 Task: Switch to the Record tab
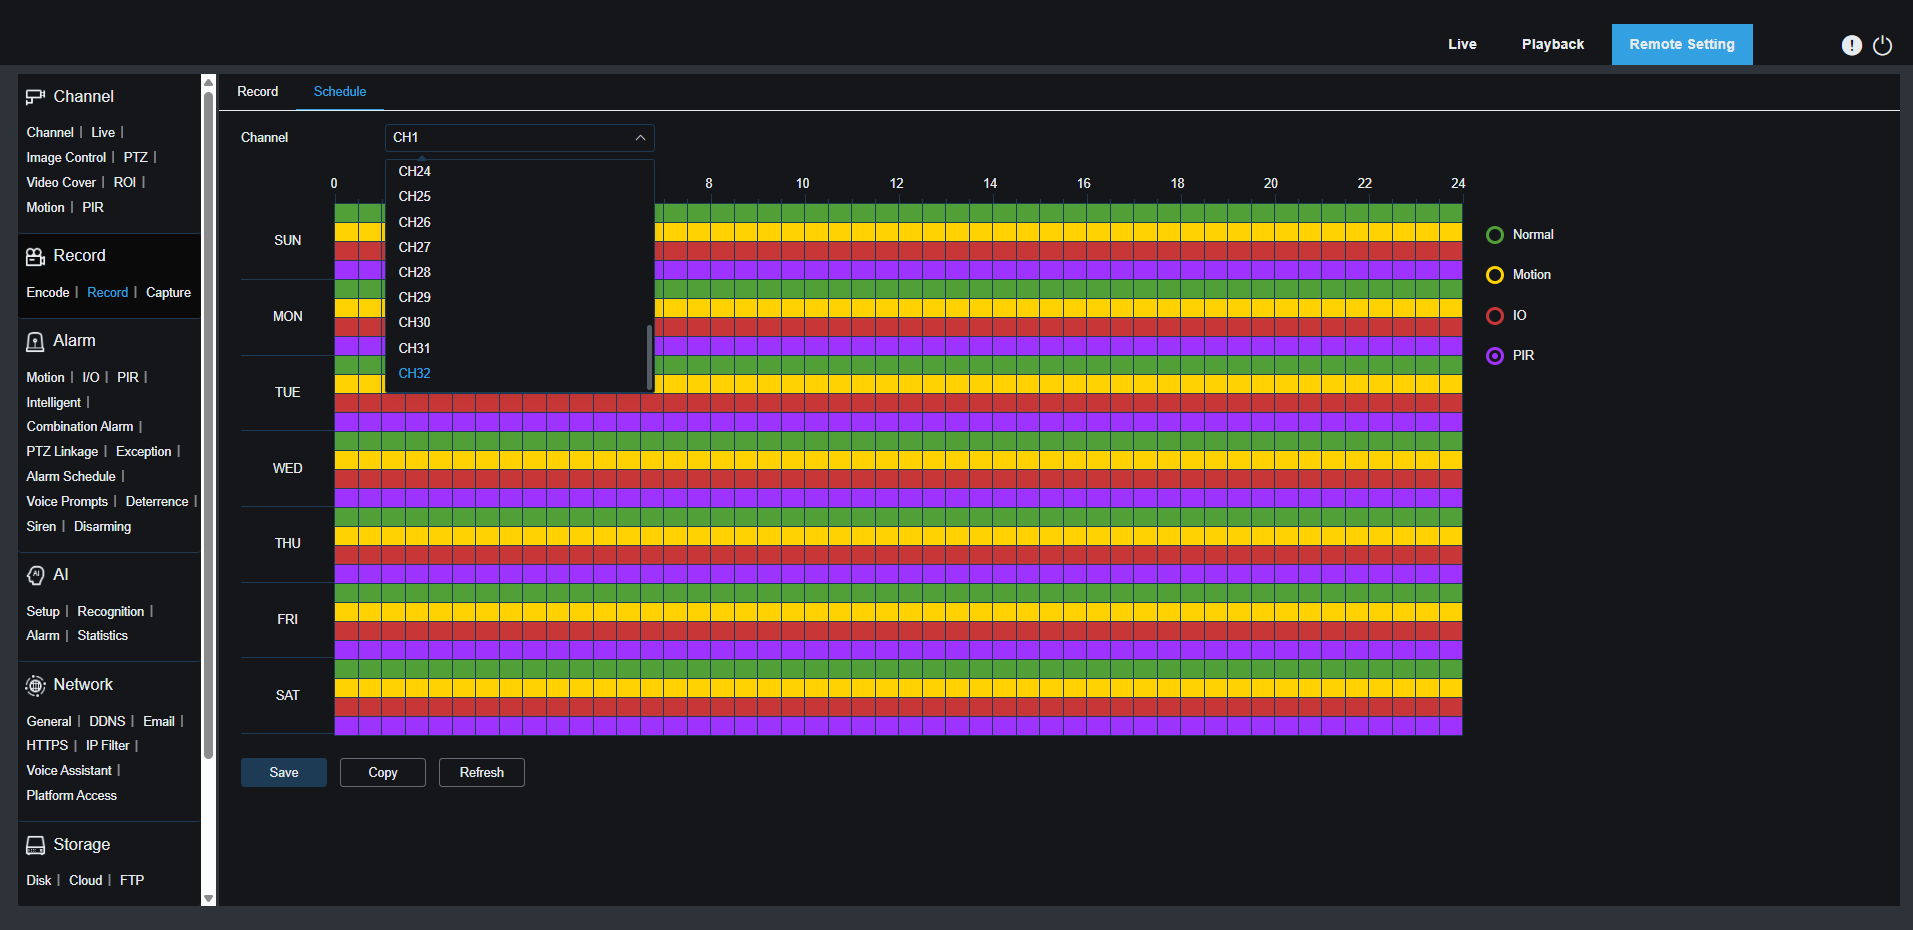(x=257, y=91)
